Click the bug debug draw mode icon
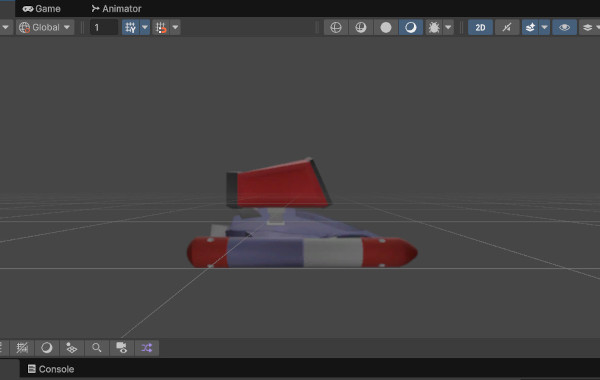This screenshot has height=380, width=600. (x=434, y=28)
